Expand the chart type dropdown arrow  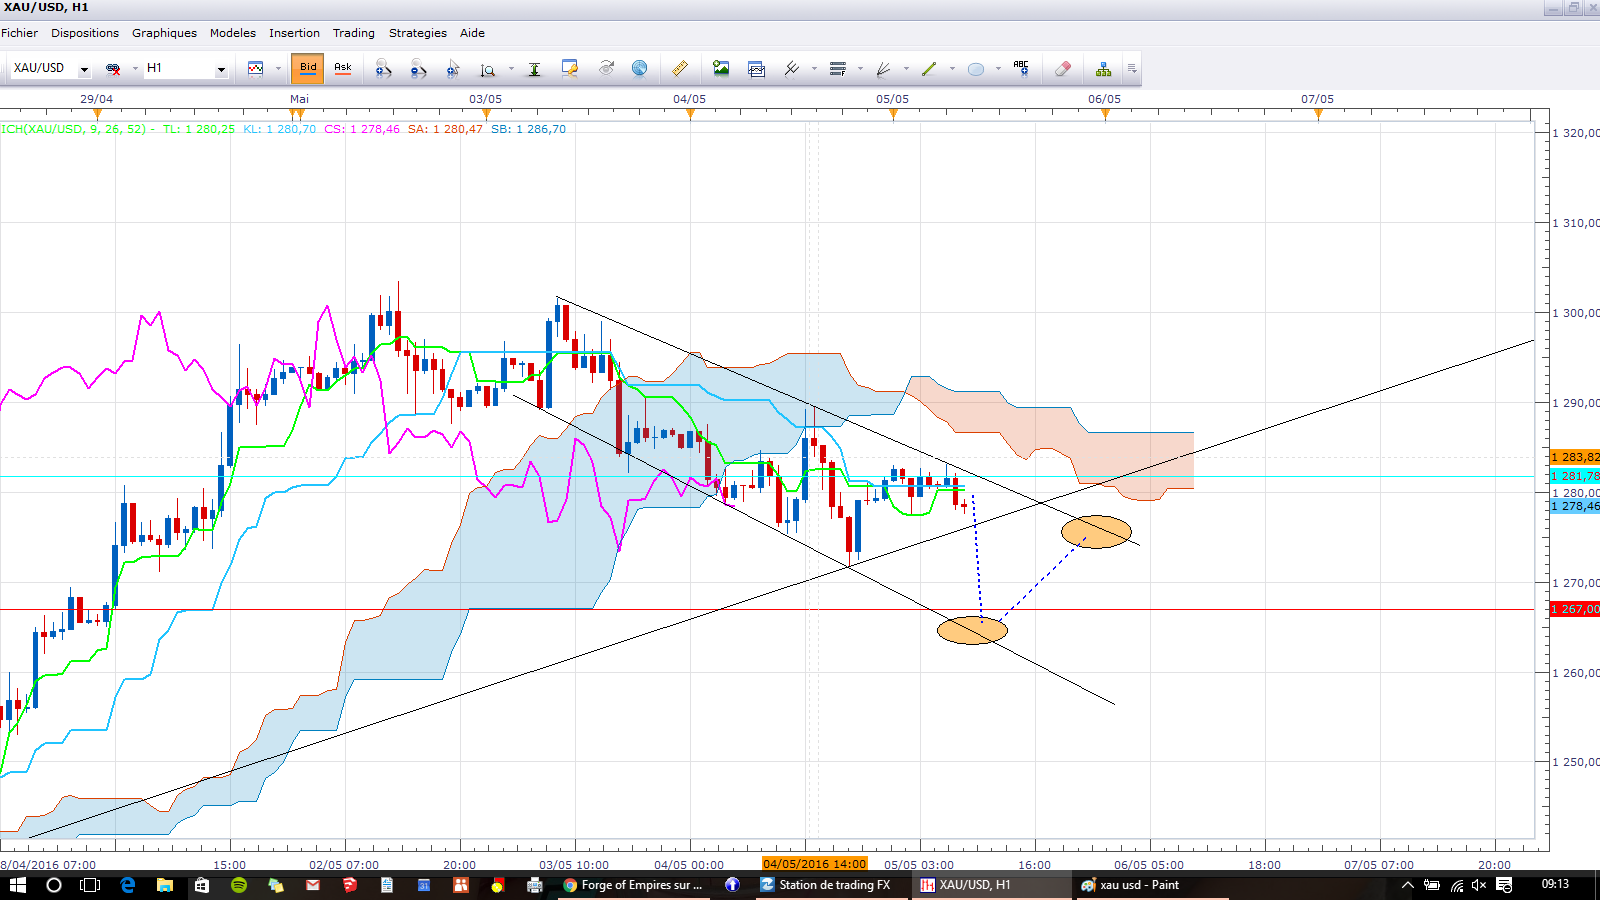pos(278,69)
